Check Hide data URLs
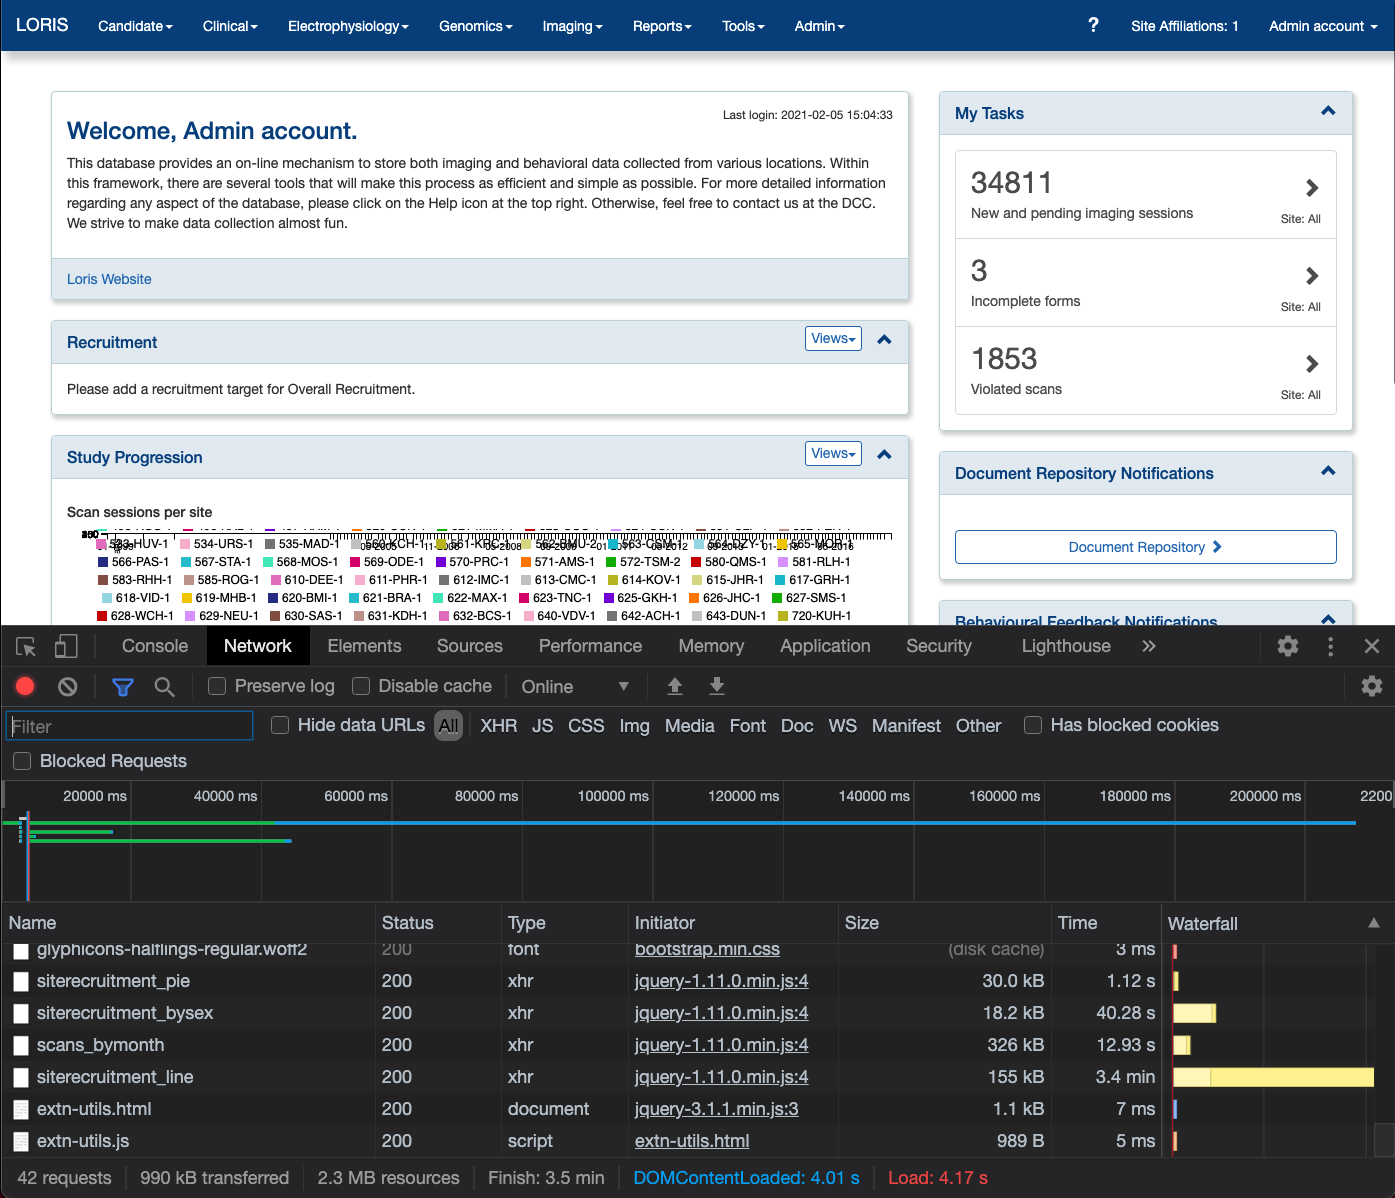 point(280,725)
